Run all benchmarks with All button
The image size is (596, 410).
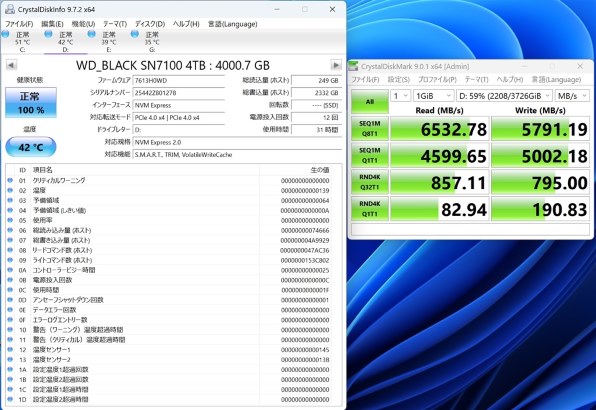[369, 101]
